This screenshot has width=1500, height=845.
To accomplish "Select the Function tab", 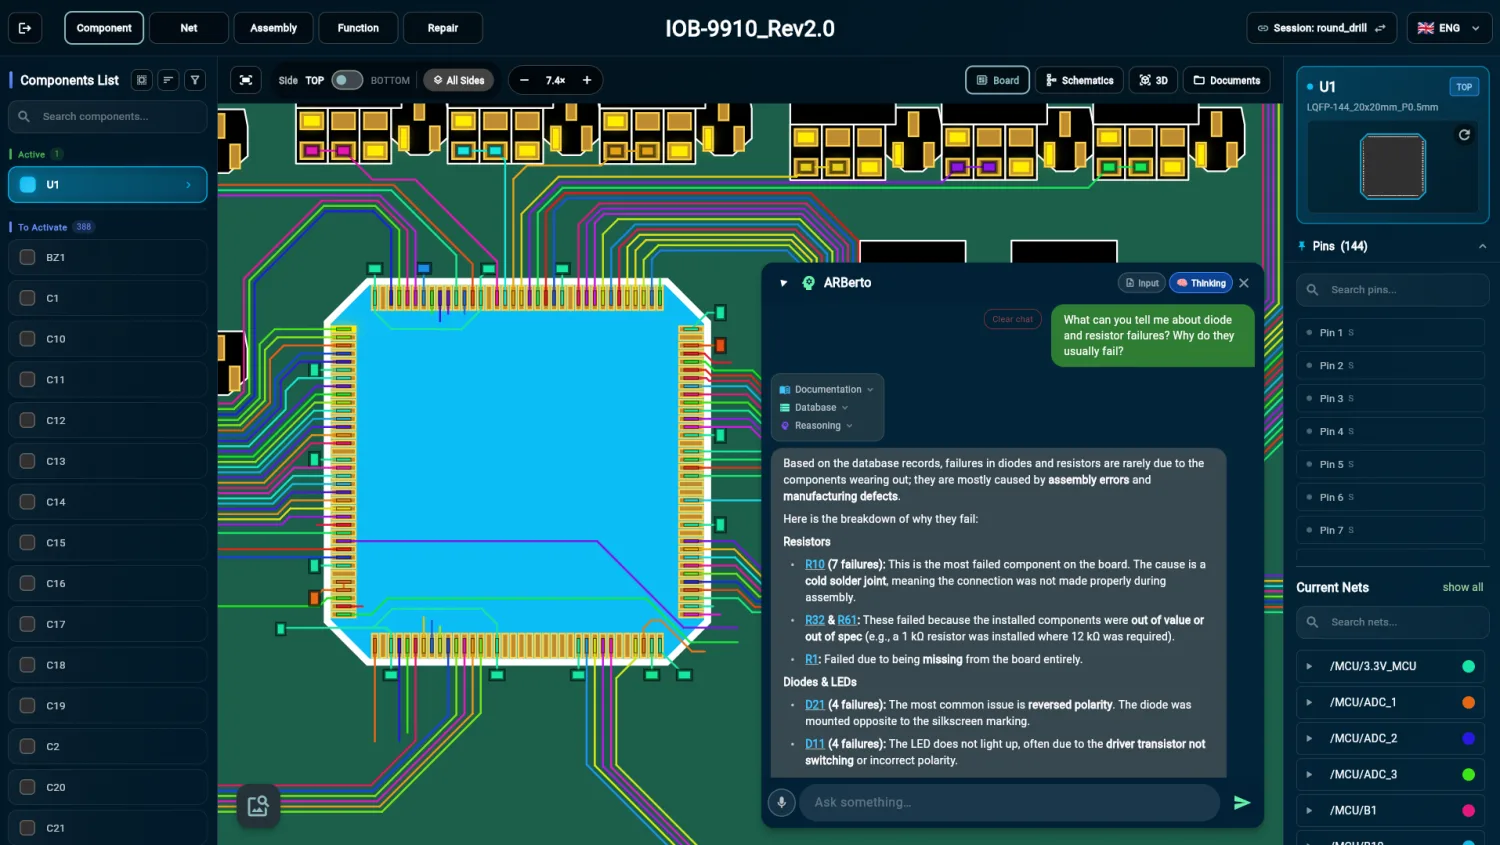I will click(358, 28).
